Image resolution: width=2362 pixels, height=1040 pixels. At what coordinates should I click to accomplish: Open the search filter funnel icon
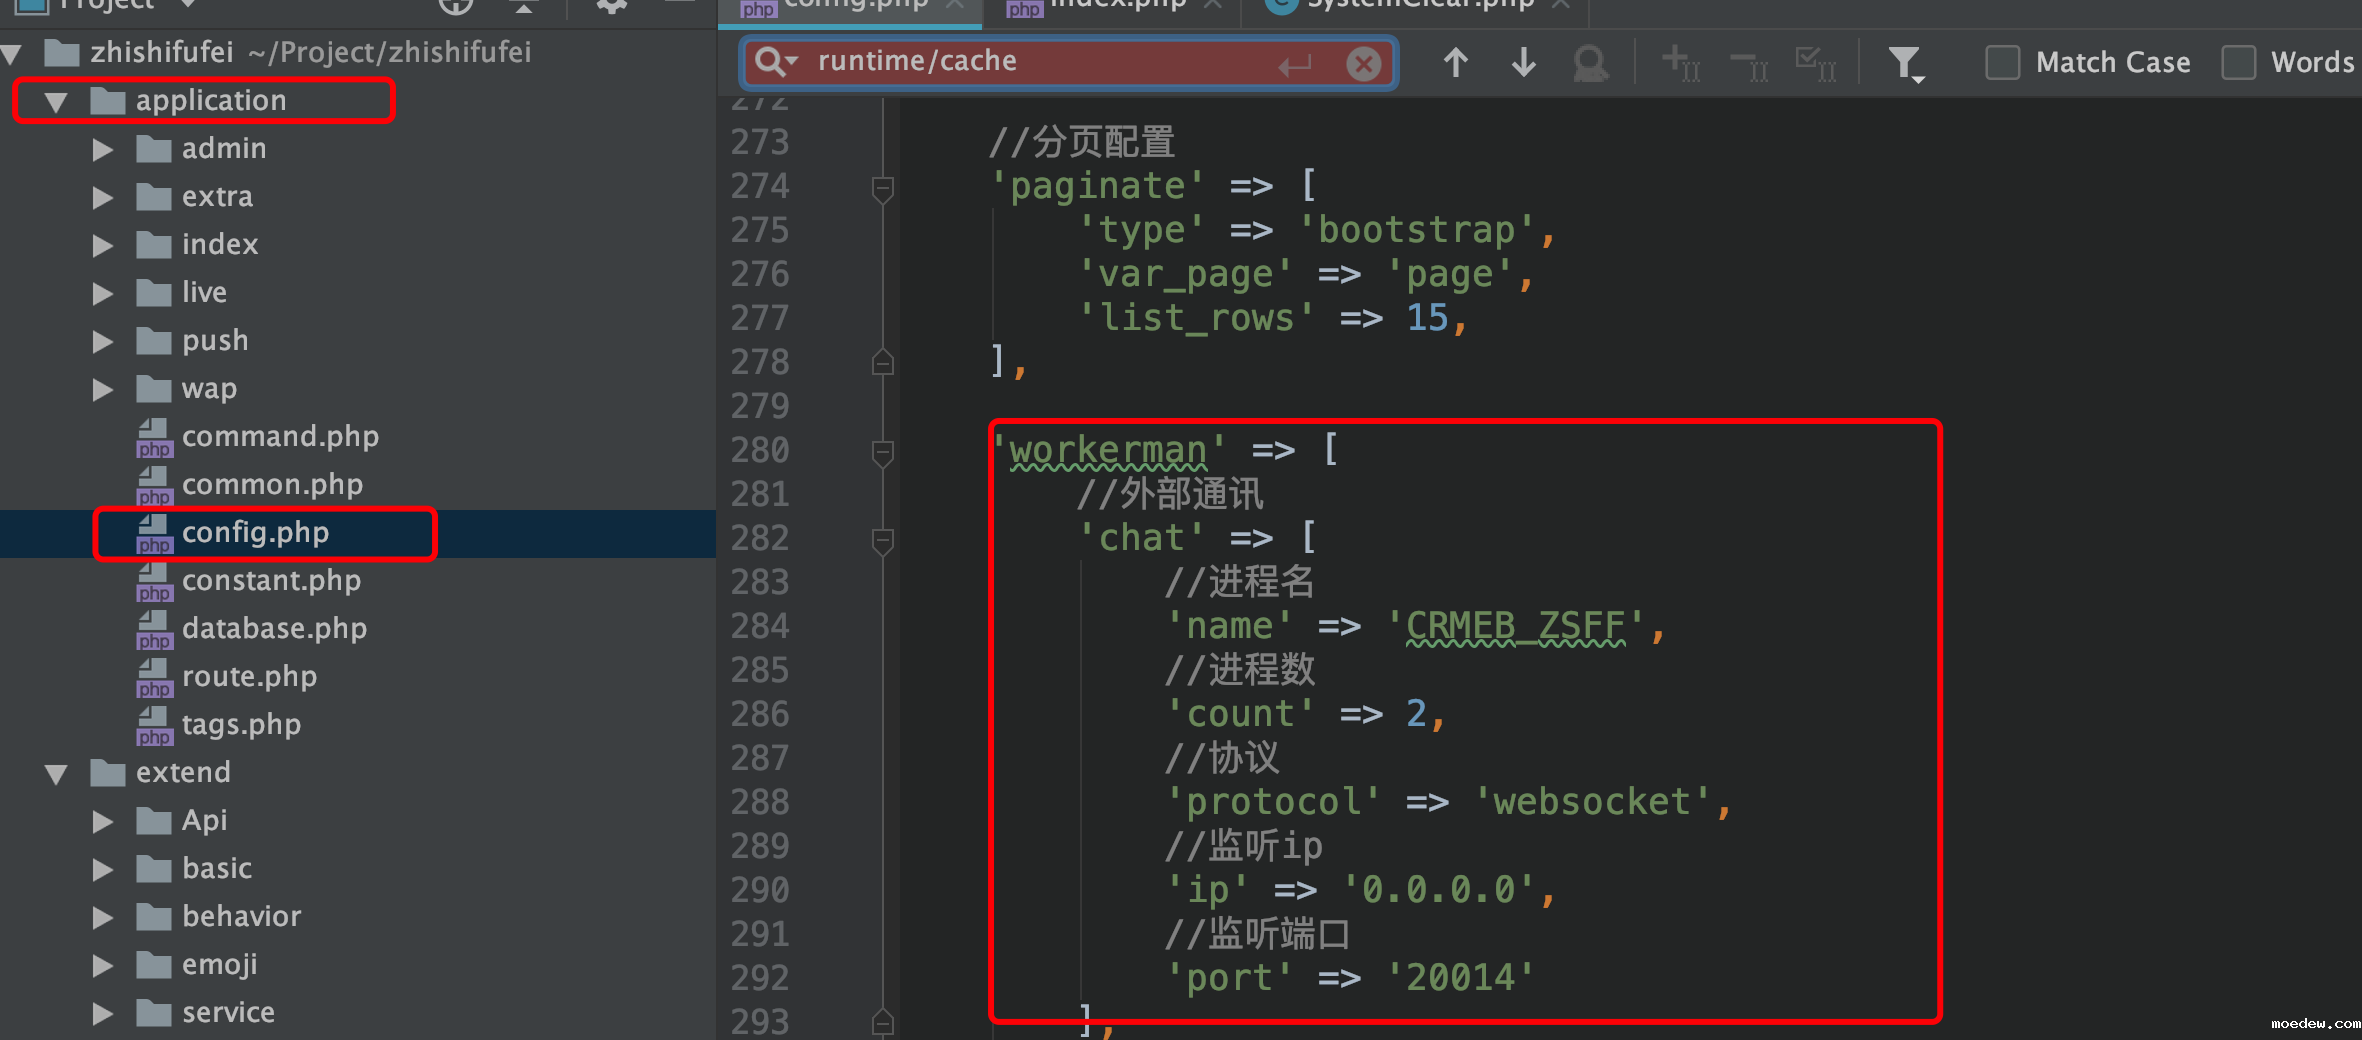click(1905, 64)
